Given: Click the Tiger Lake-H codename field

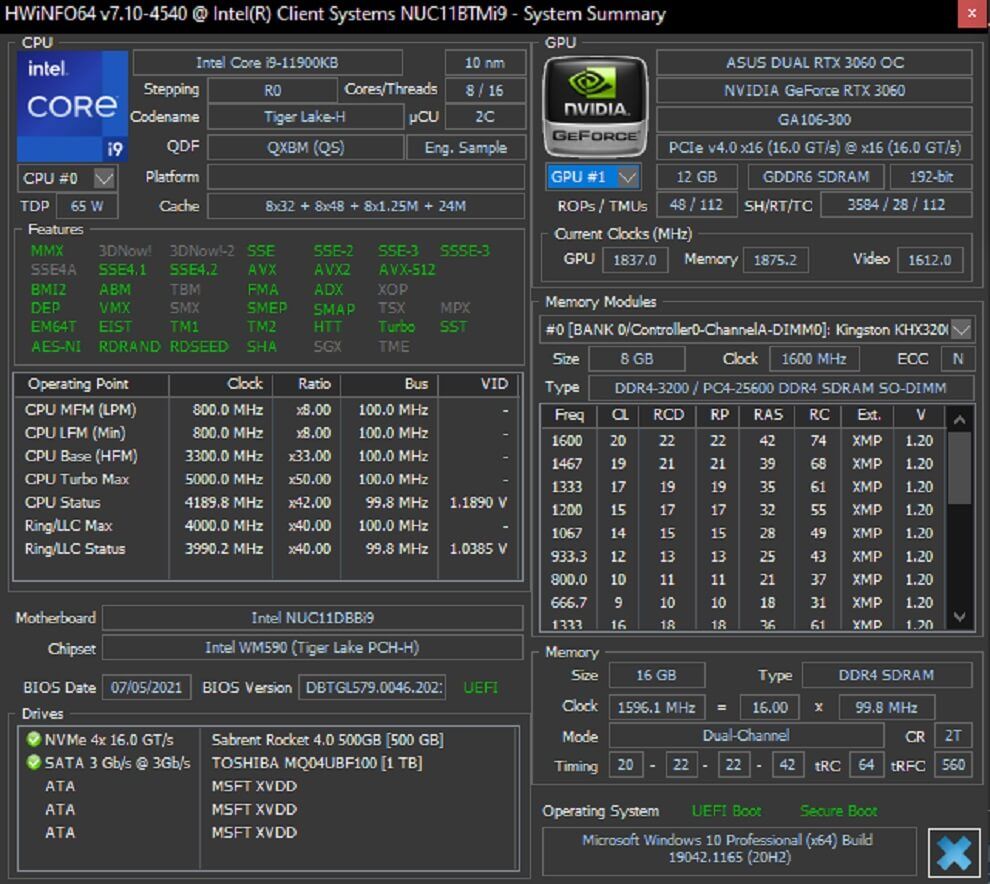Looking at the screenshot, I should click(x=305, y=117).
